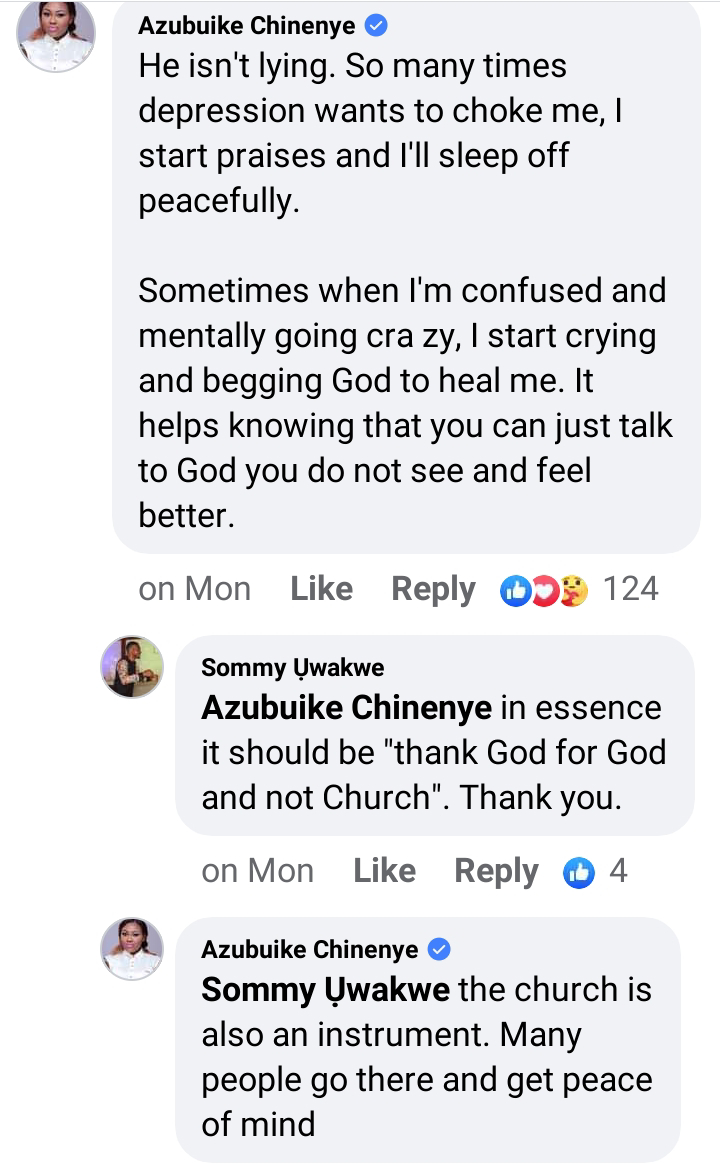Reply to Sommy Uwakwe's comment
This screenshot has height=1176, width=720.
[496, 872]
